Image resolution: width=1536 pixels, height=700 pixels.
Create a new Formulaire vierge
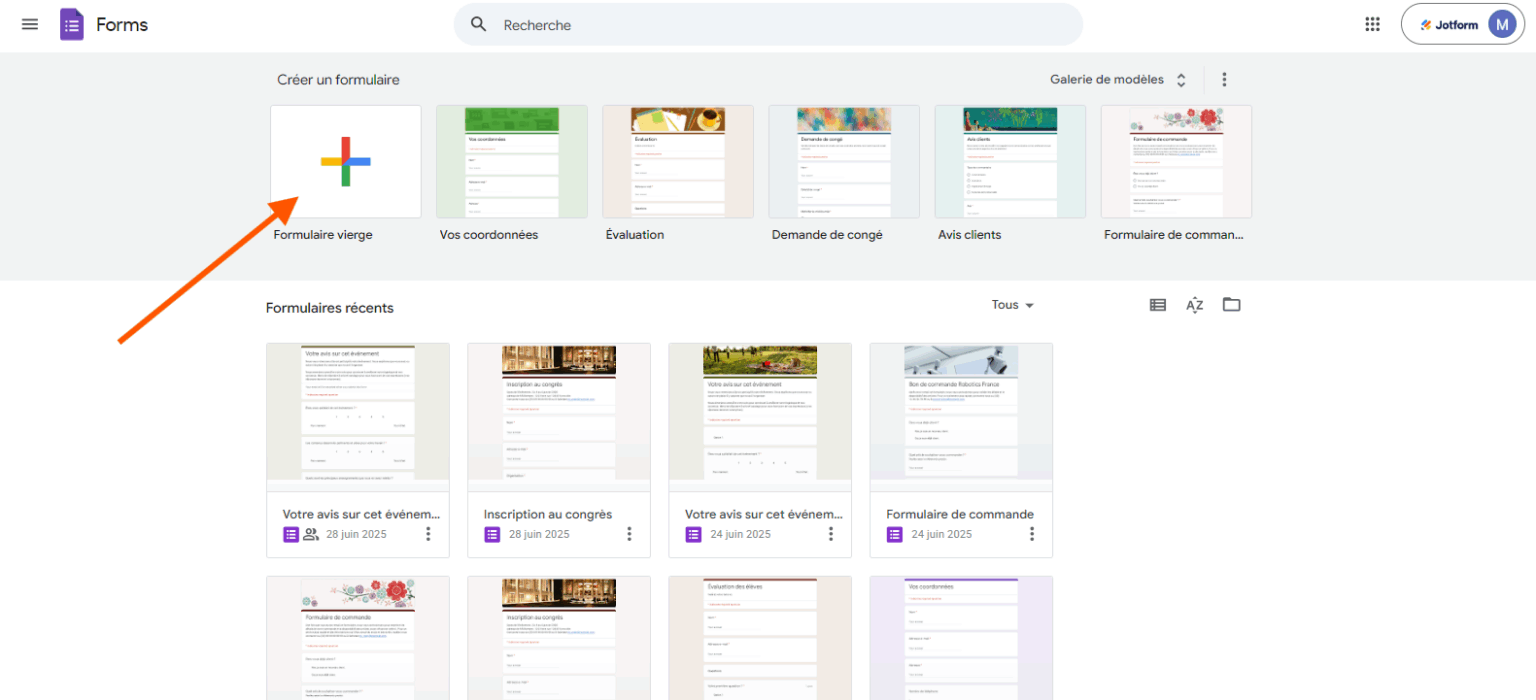[345, 161]
